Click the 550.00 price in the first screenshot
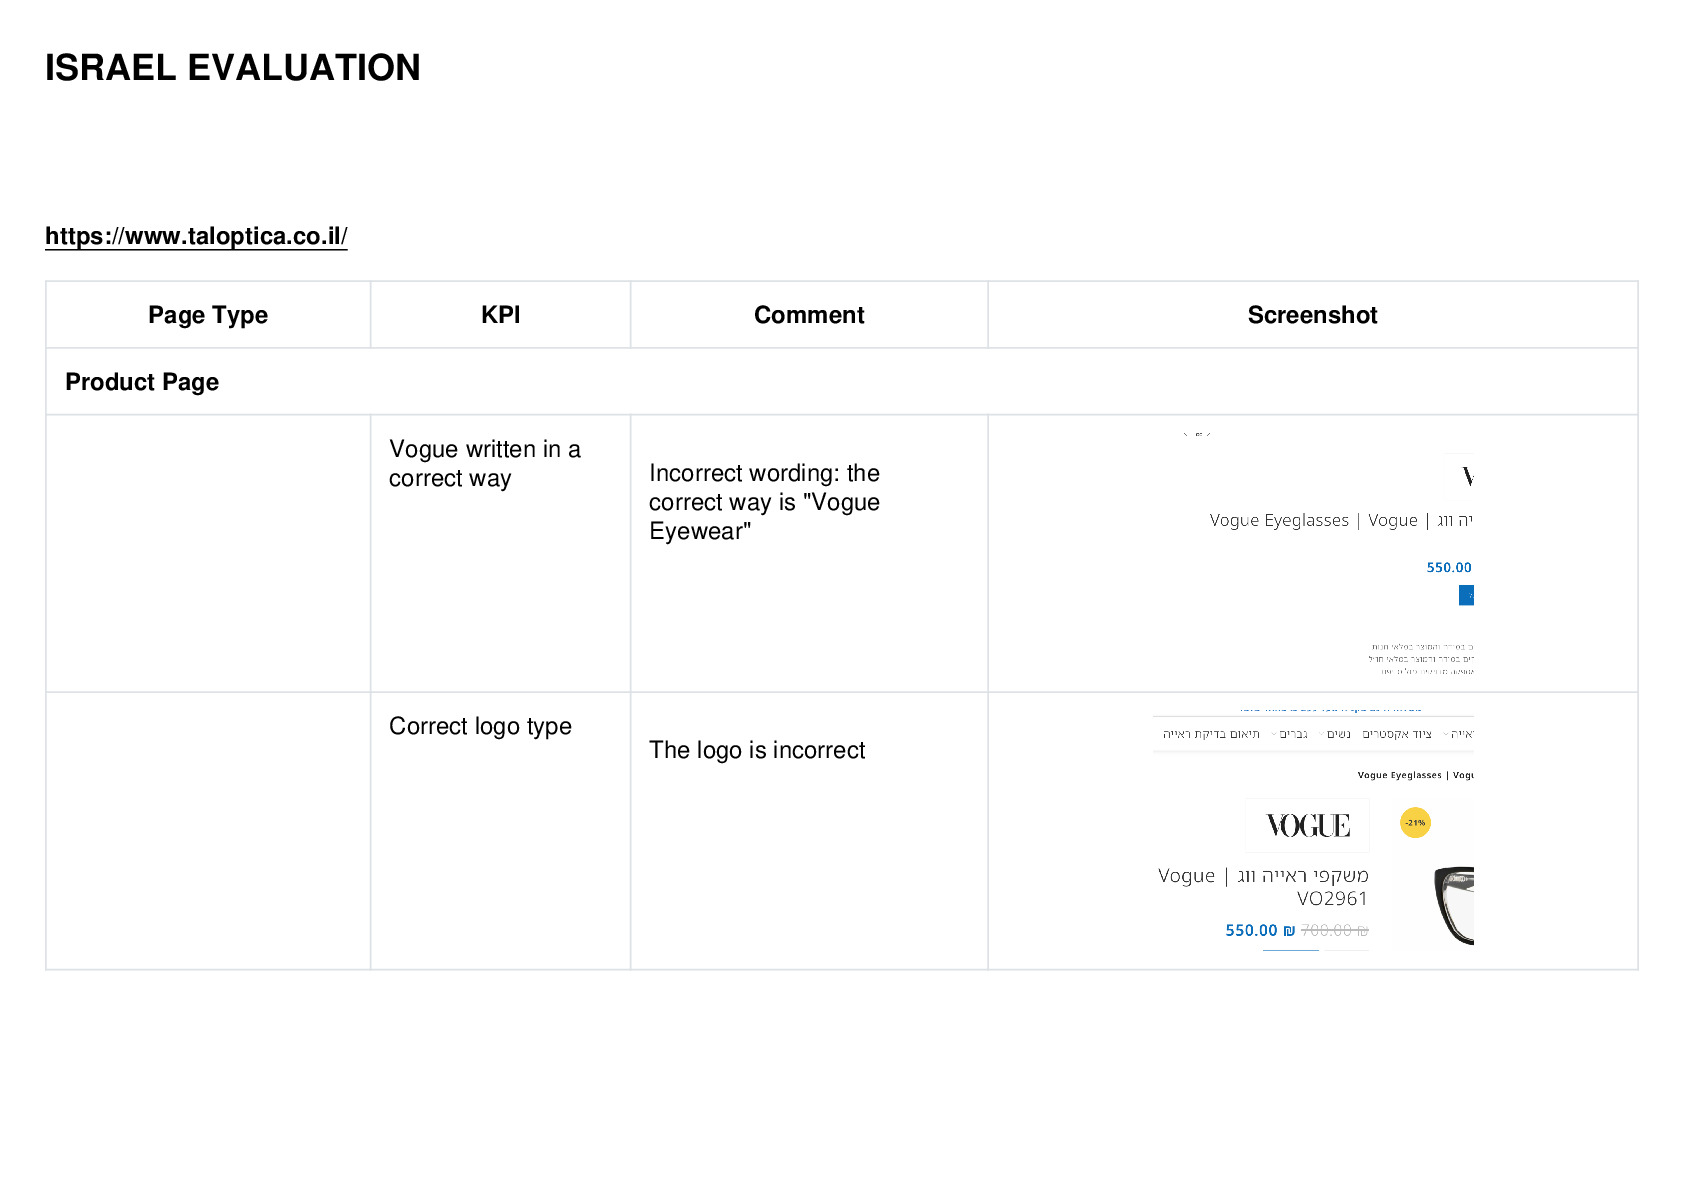 coord(1449,567)
